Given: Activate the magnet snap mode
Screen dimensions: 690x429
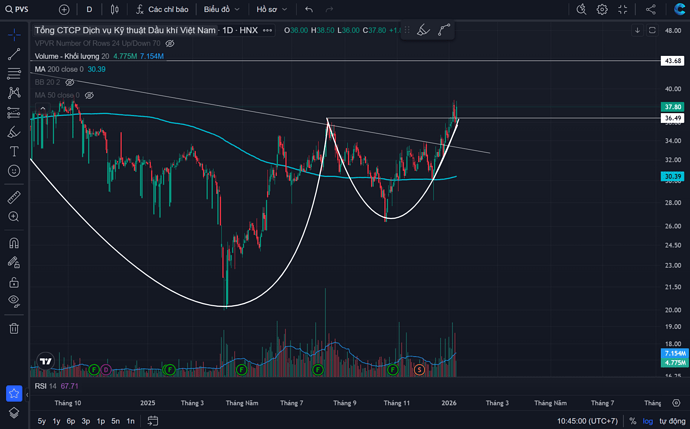Looking at the screenshot, I should point(14,242).
